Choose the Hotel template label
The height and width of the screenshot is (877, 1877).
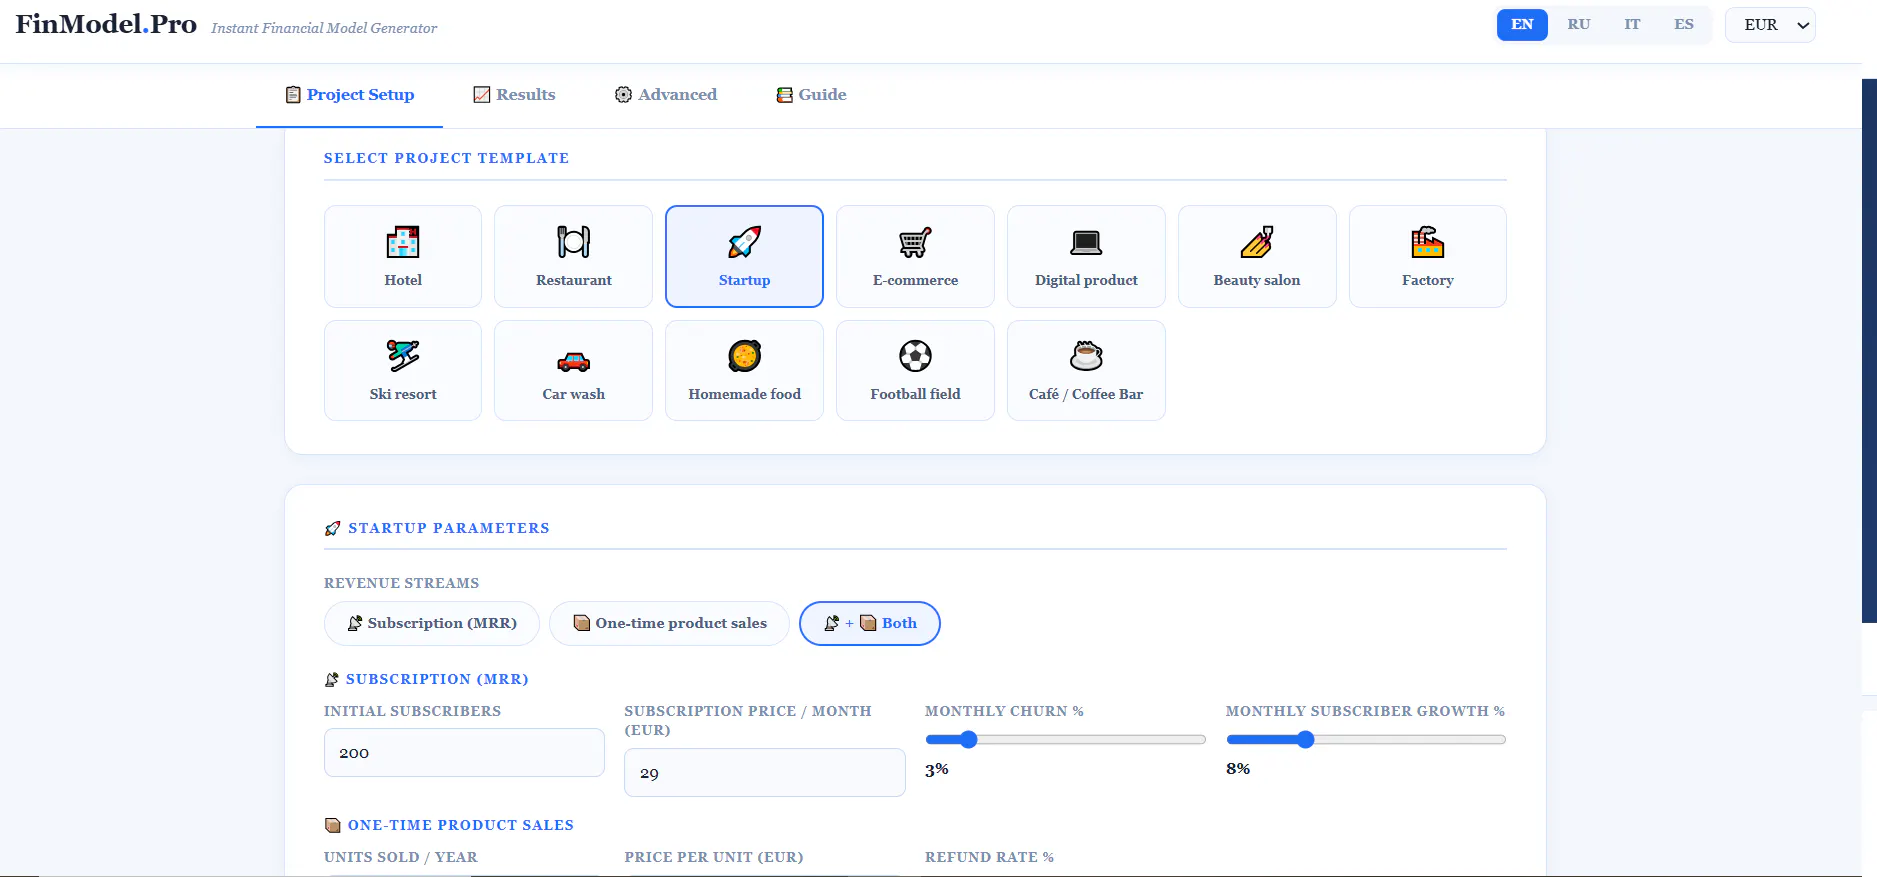coord(403,280)
